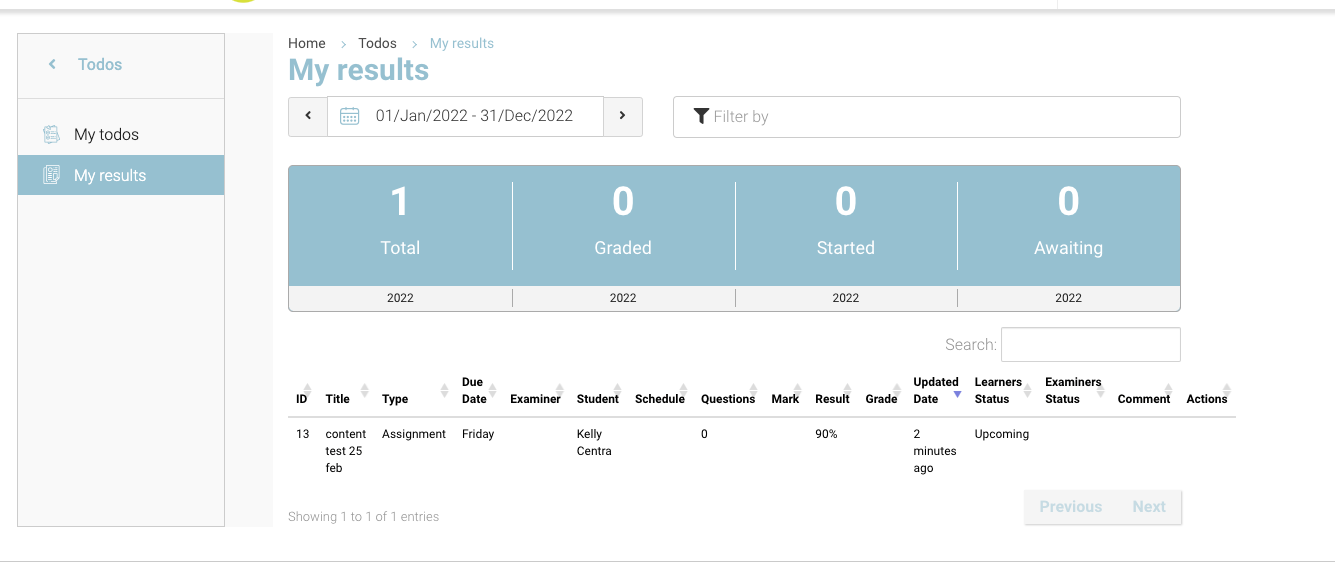This screenshot has width=1335, height=564.
Task: Click the funnel filter icon
Action: pos(701,116)
